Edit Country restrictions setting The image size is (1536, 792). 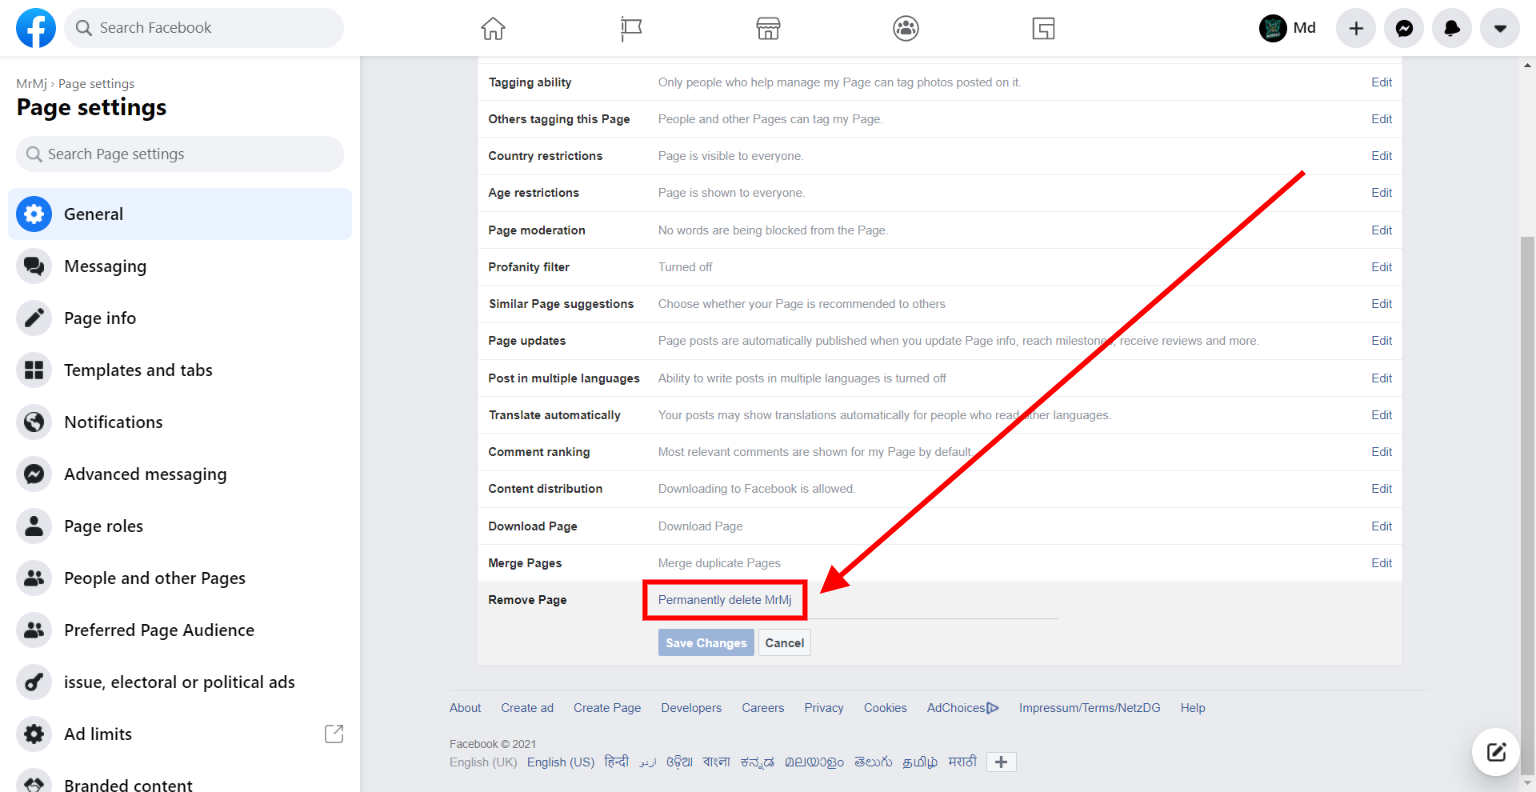[1382, 156]
